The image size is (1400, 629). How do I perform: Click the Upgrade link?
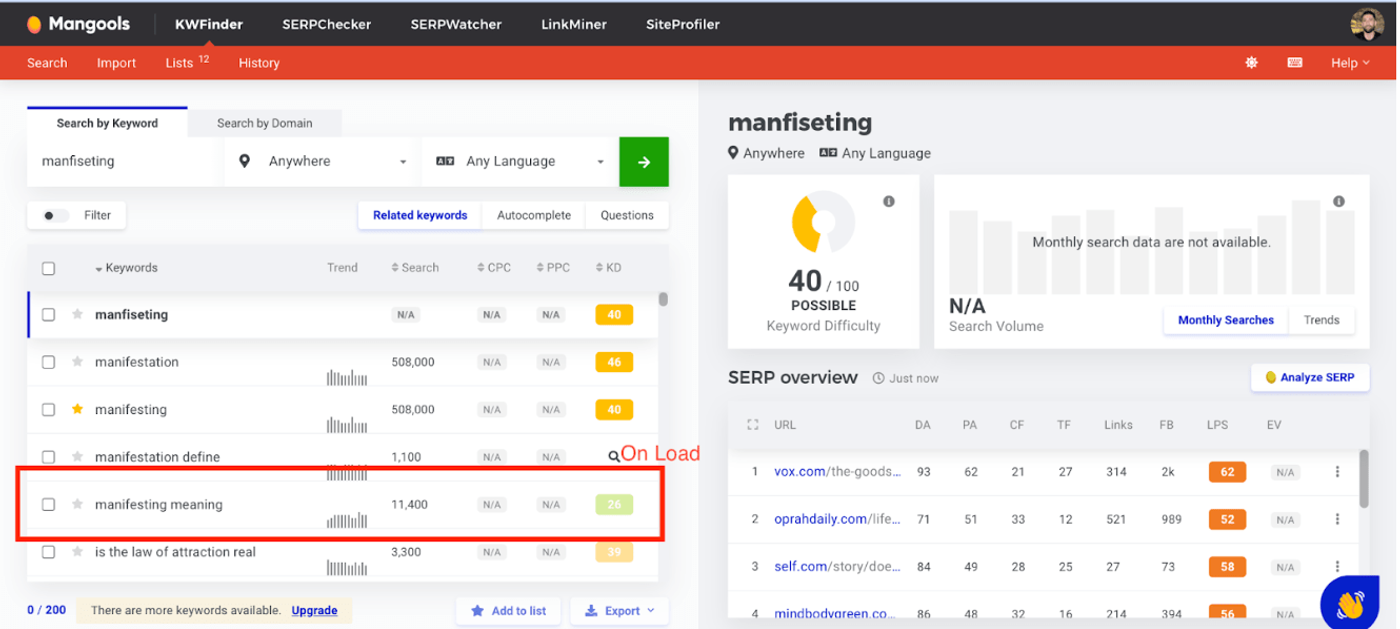tap(314, 610)
